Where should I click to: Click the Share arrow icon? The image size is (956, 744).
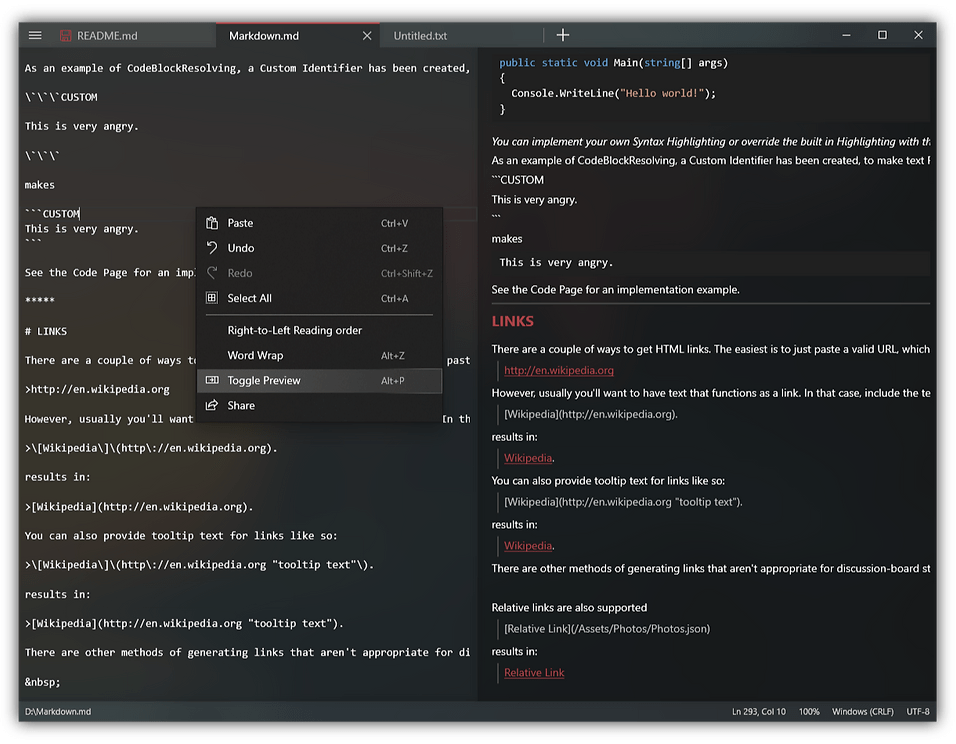pos(212,405)
